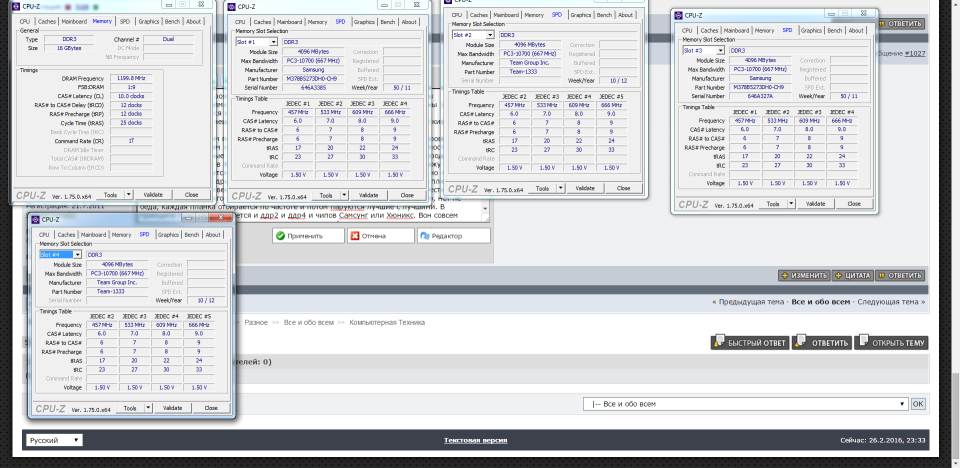Click the ИЗМЕНИТЬ edit post icon

787,275
